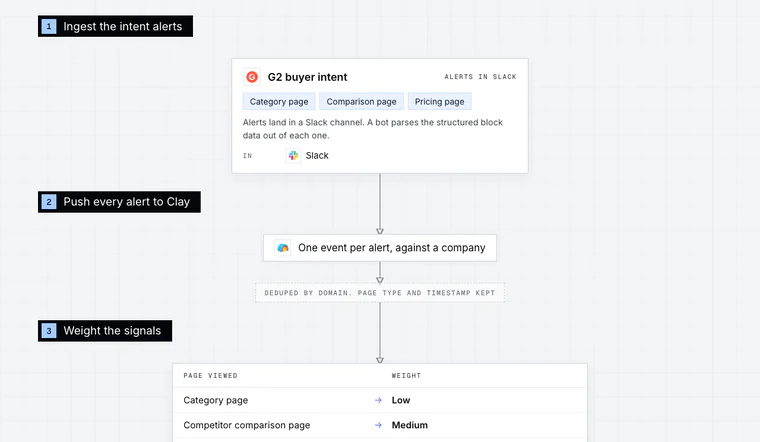Click the 'G2 buyer intent' card title
760x442 pixels.
coord(307,77)
